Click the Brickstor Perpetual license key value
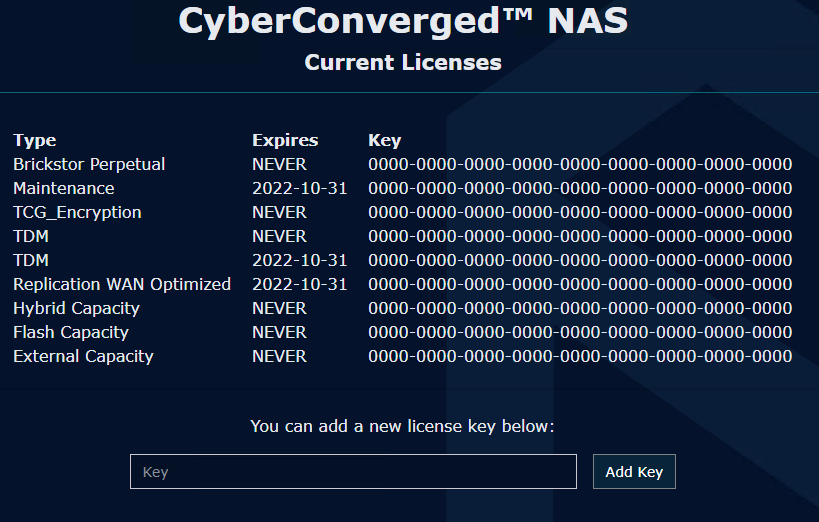819x522 pixels. coord(580,164)
